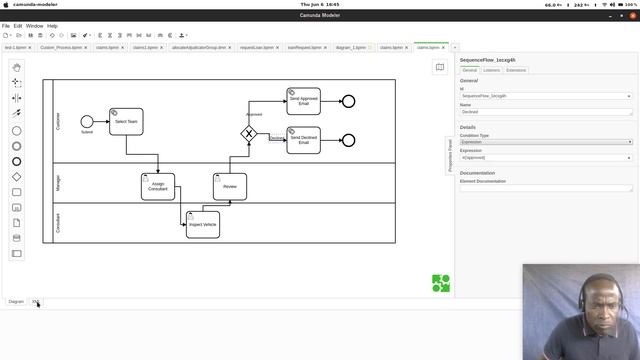
Task: Toggle the minimap map icon
Action: click(440, 67)
